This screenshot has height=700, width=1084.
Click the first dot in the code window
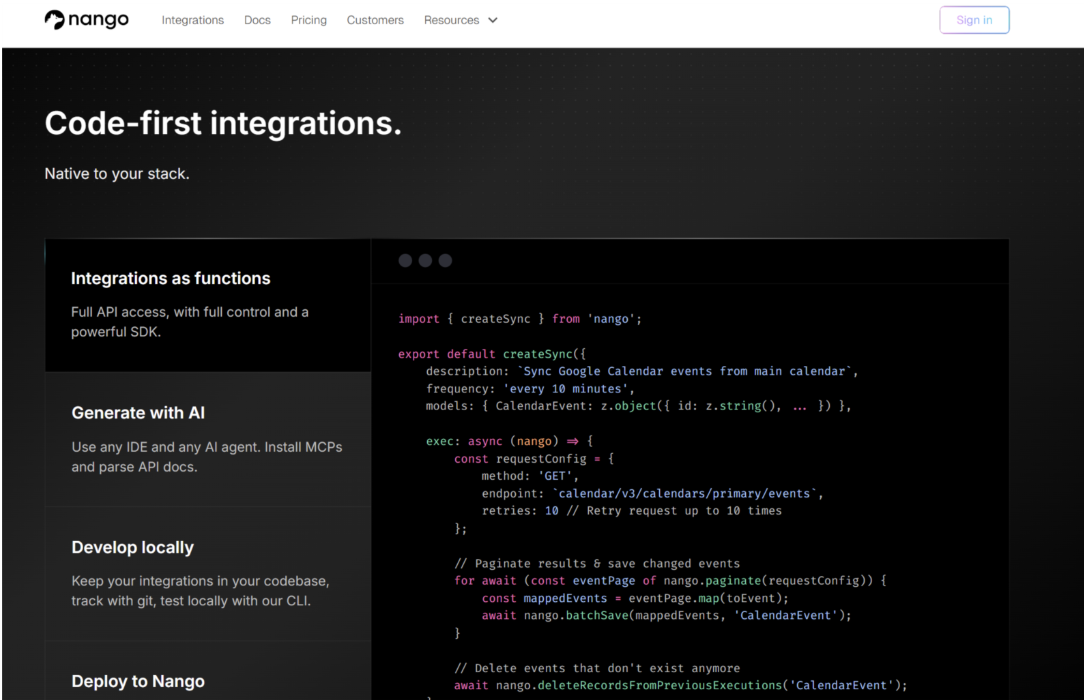(405, 261)
